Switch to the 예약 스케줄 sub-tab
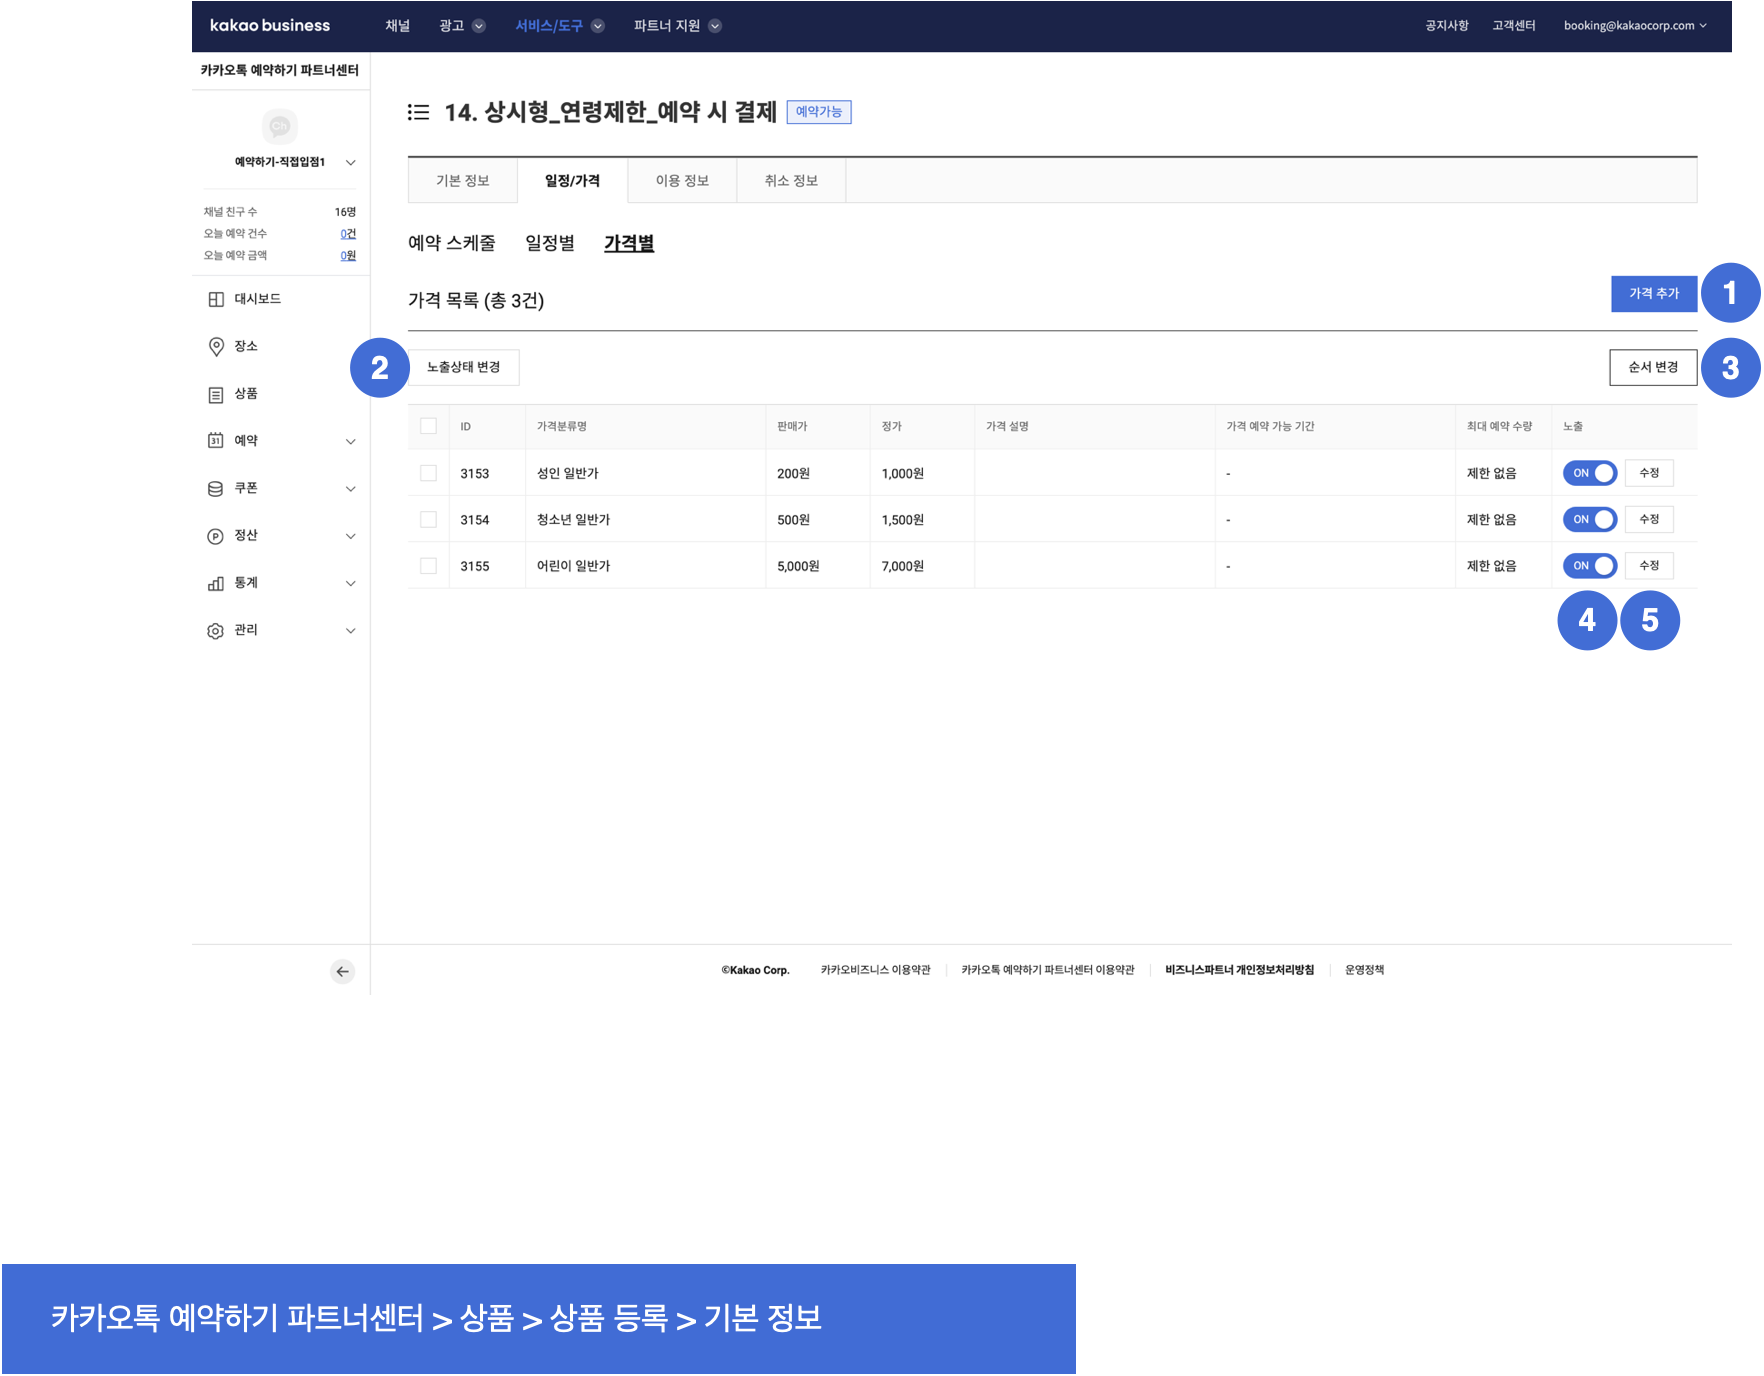This screenshot has height=1376, width=1764. point(452,243)
